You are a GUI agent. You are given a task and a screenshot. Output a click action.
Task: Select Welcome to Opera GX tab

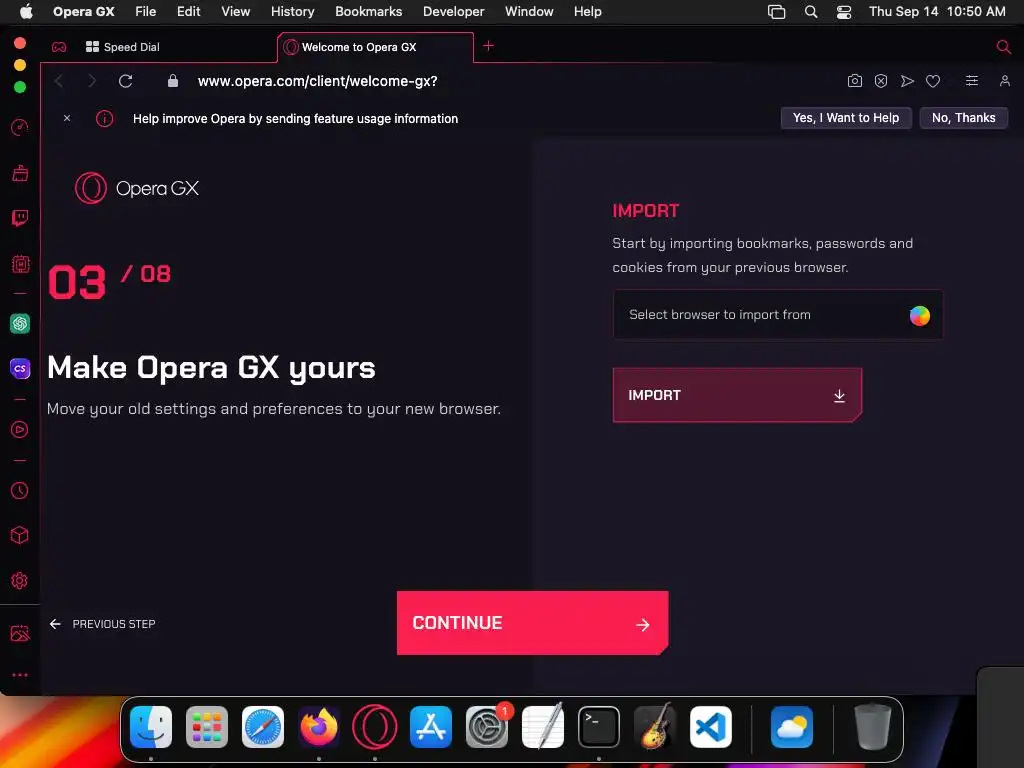[x=376, y=47]
